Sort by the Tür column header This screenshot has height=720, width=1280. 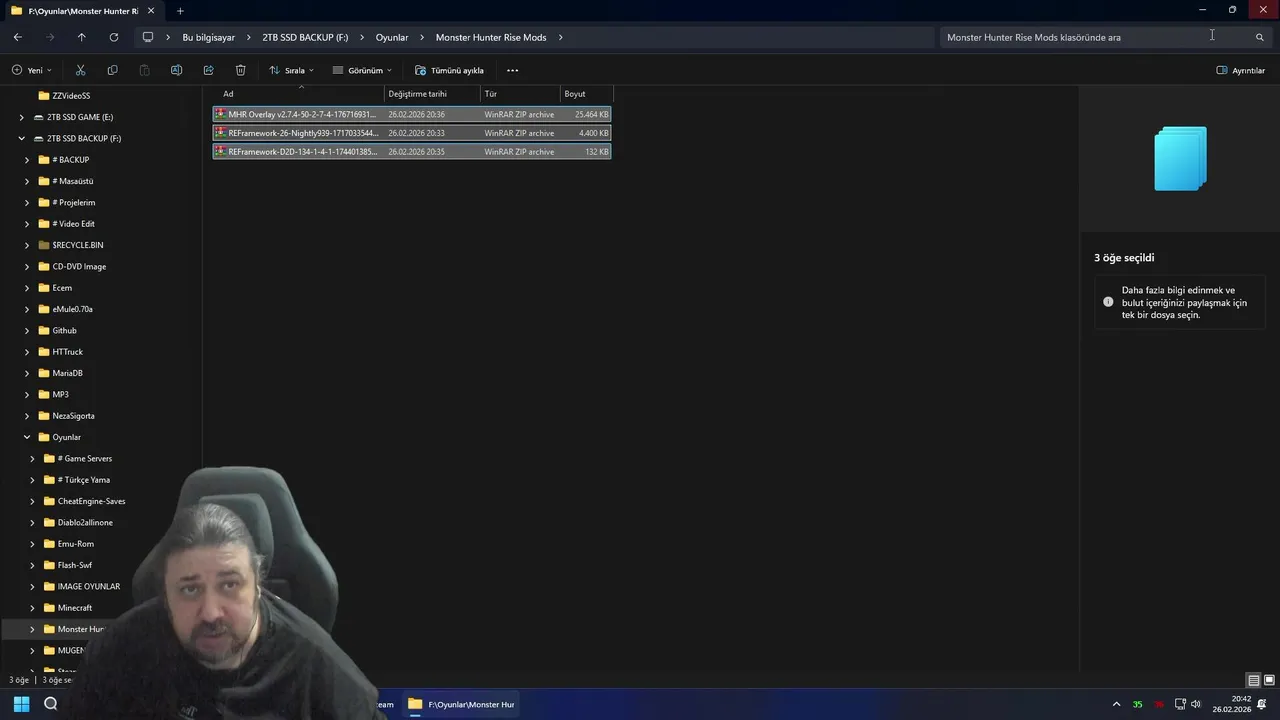520,94
